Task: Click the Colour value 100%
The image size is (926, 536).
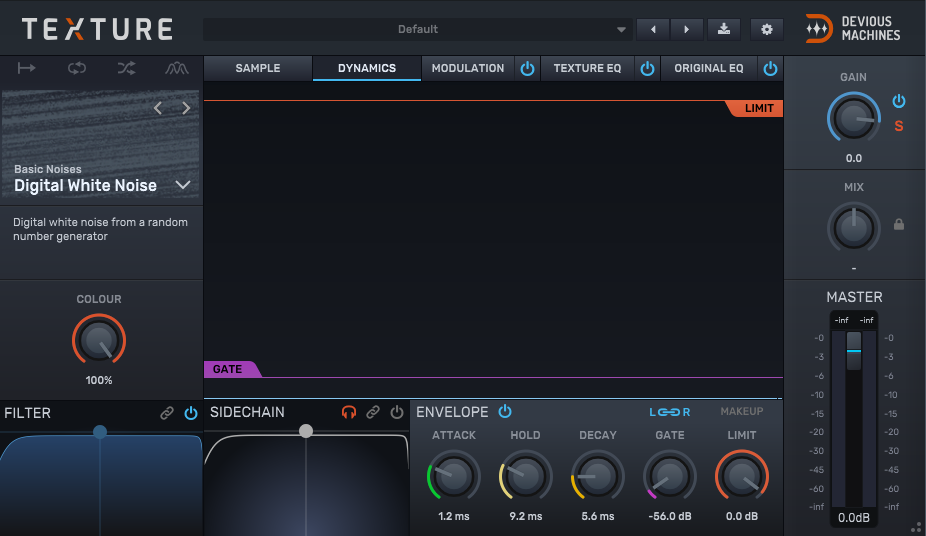Action: [99, 380]
